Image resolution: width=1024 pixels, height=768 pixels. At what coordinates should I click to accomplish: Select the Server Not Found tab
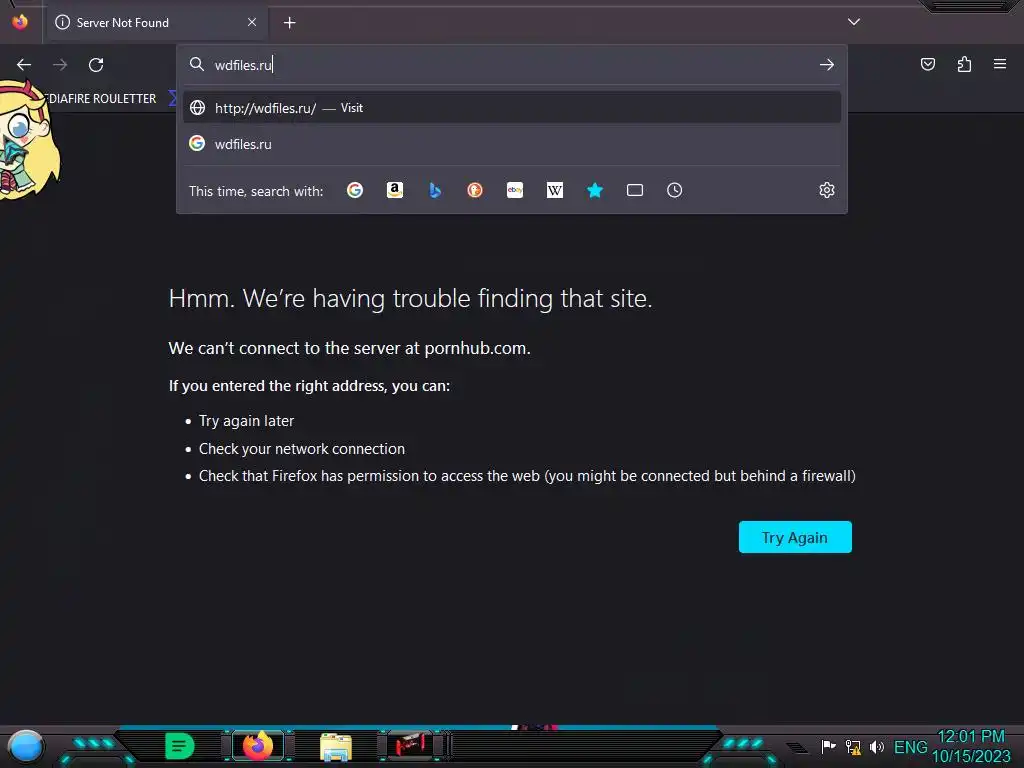[157, 23]
